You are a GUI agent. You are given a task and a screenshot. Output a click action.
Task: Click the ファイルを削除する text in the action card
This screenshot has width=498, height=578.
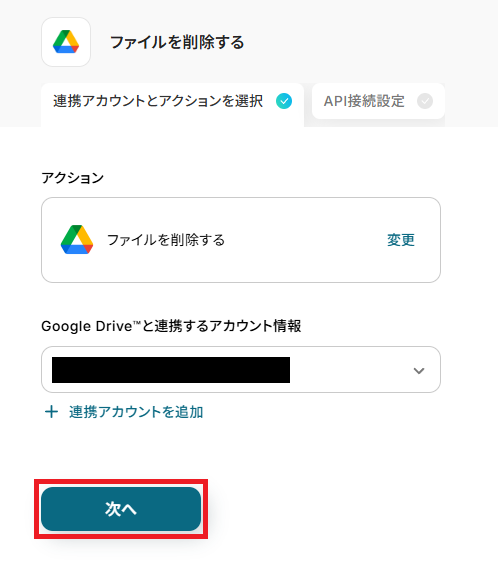click(x=166, y=240)
